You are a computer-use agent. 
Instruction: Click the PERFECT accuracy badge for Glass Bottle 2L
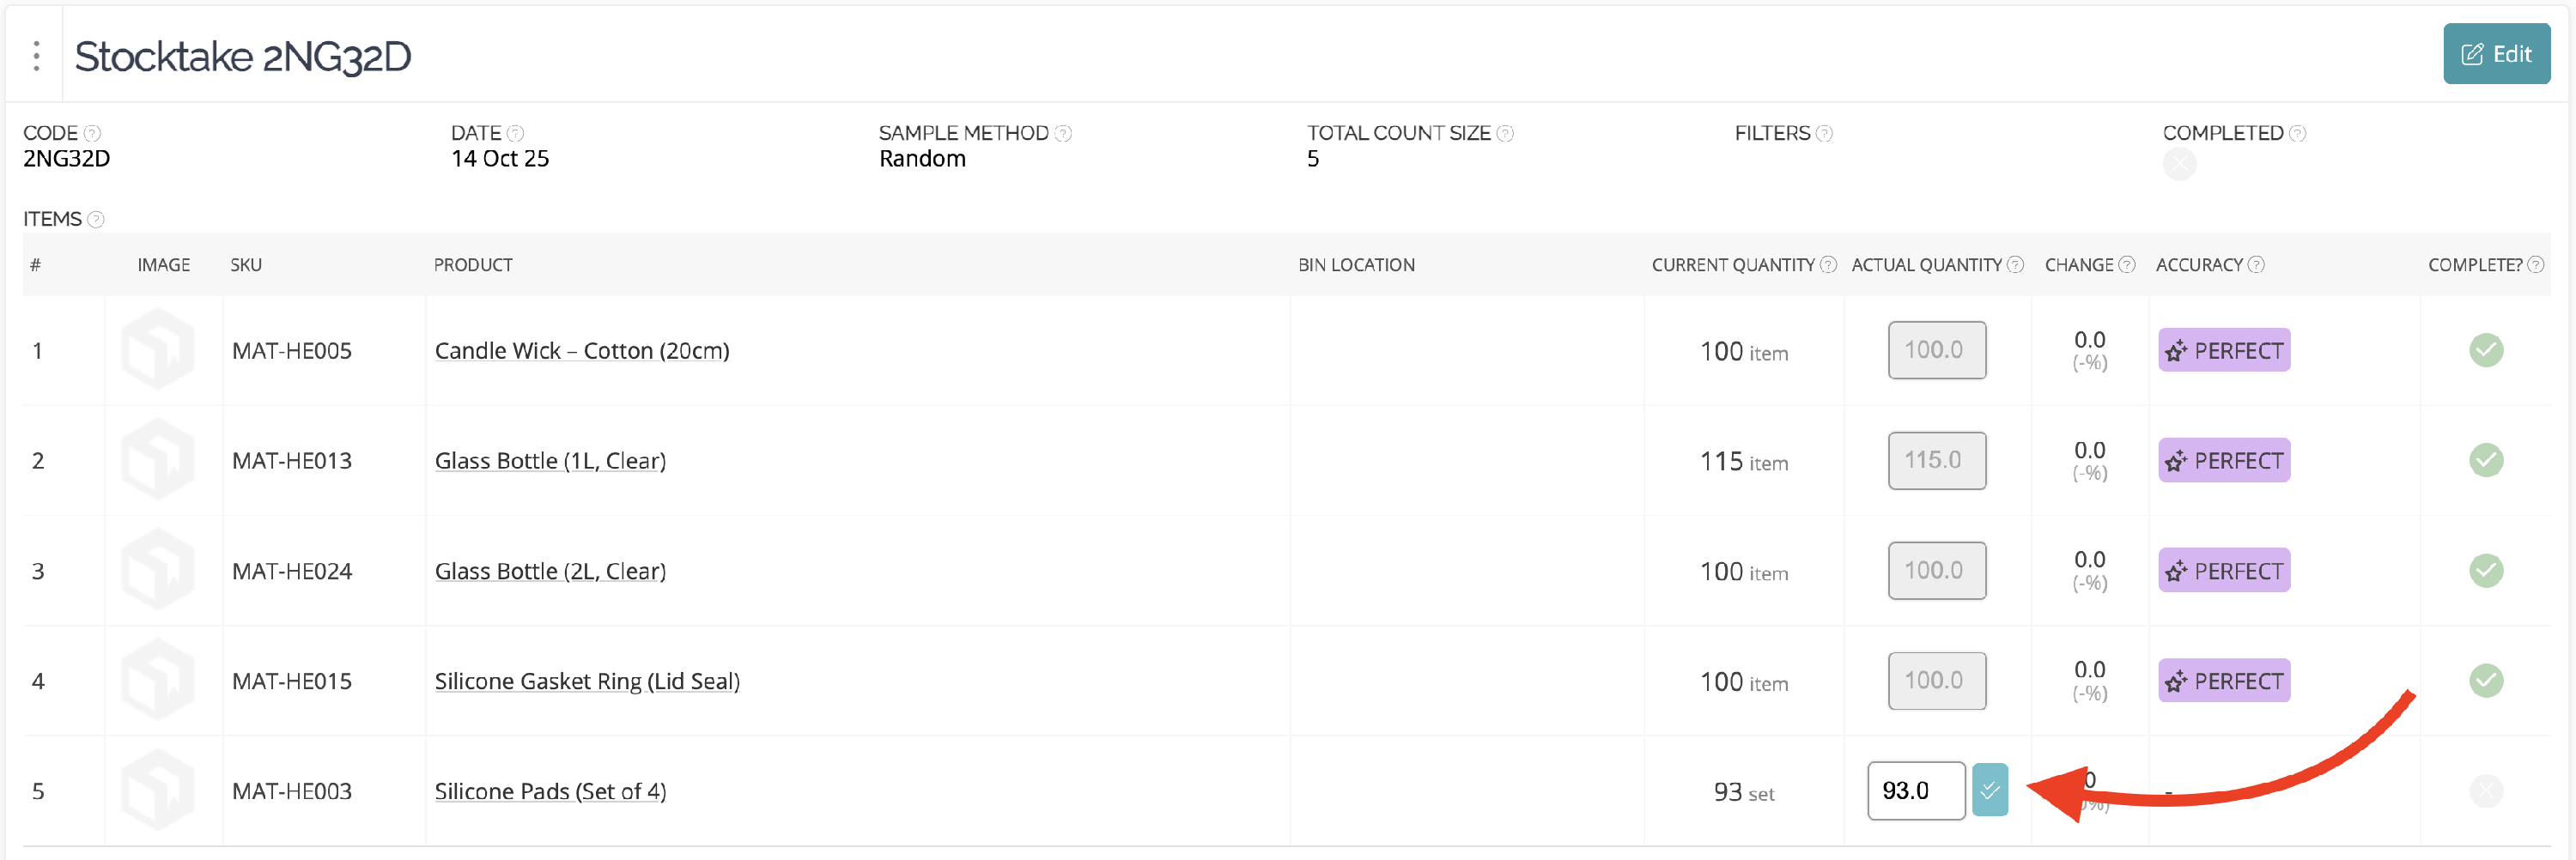pos(2224,570)
